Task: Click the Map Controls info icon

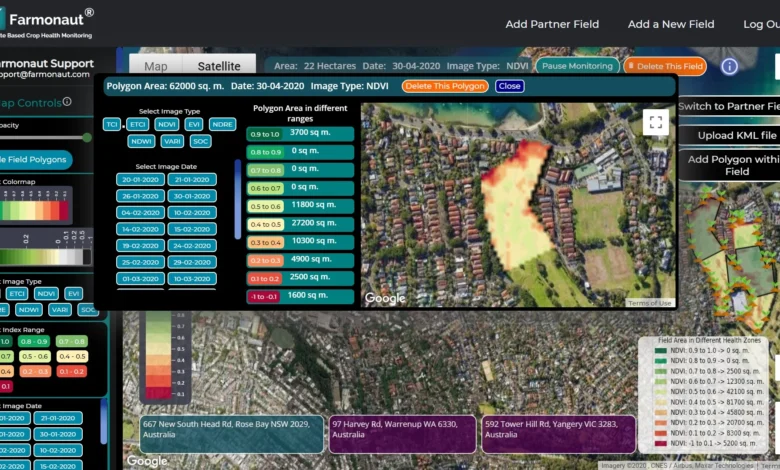Action: coord(67,102)
